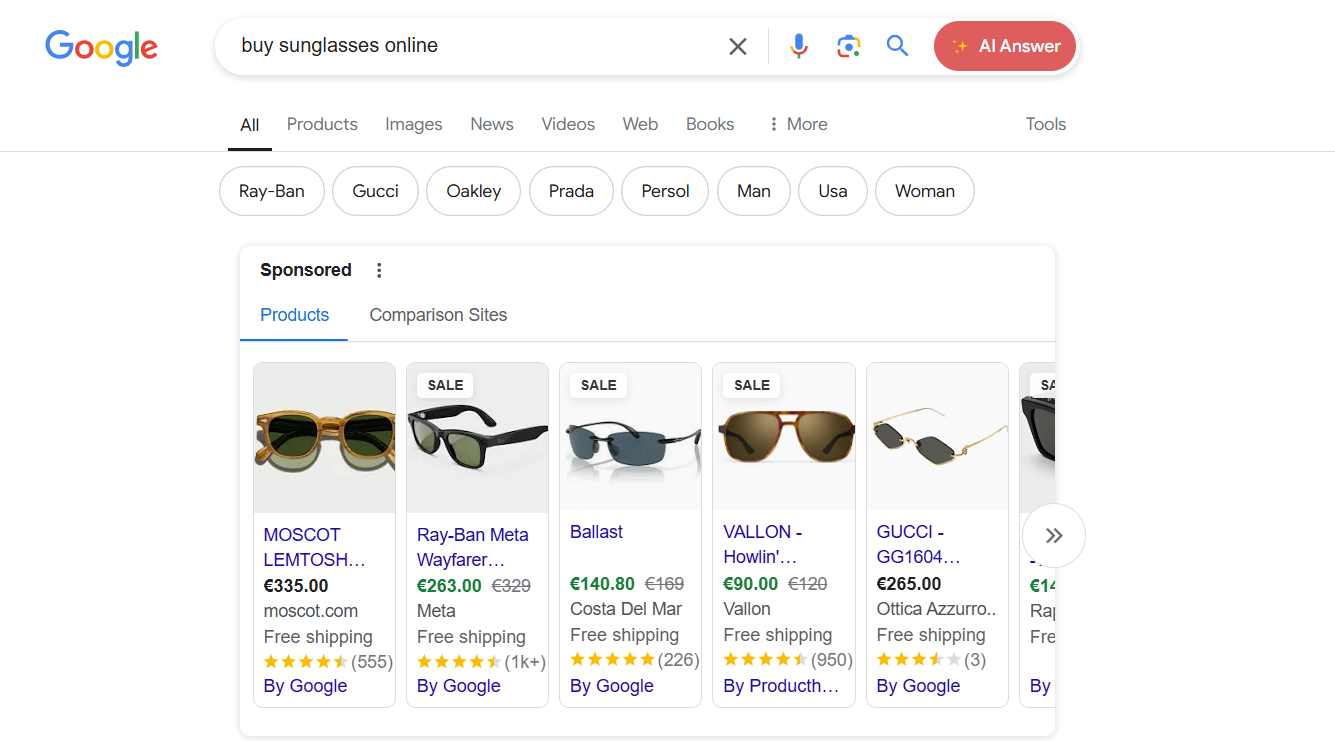Click the €265.00 price
The height and width of the screenshot is (741, 1335).
[x=909, y=584]
